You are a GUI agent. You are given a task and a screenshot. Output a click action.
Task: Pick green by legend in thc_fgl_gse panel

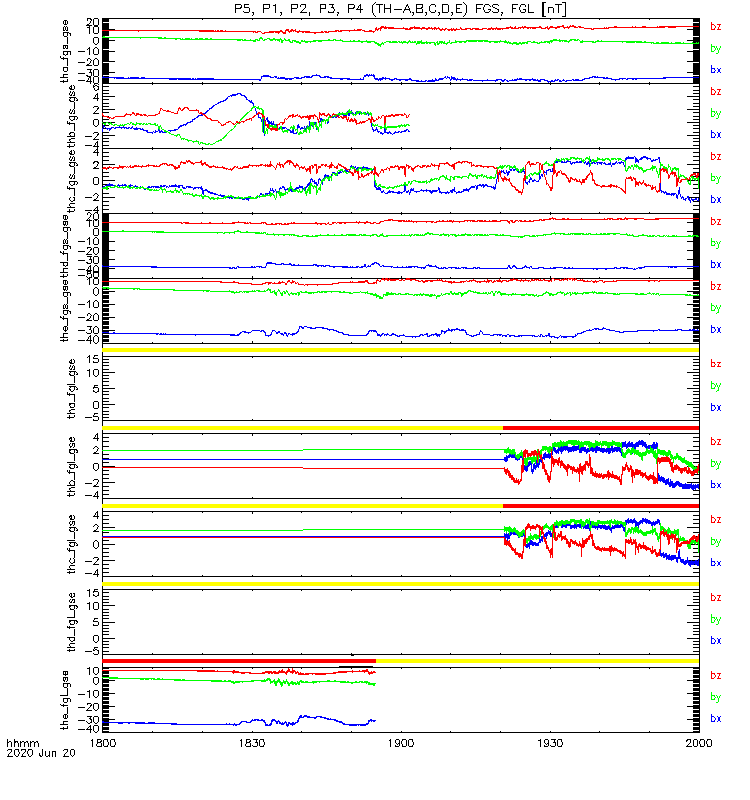(x=716, y=541)
